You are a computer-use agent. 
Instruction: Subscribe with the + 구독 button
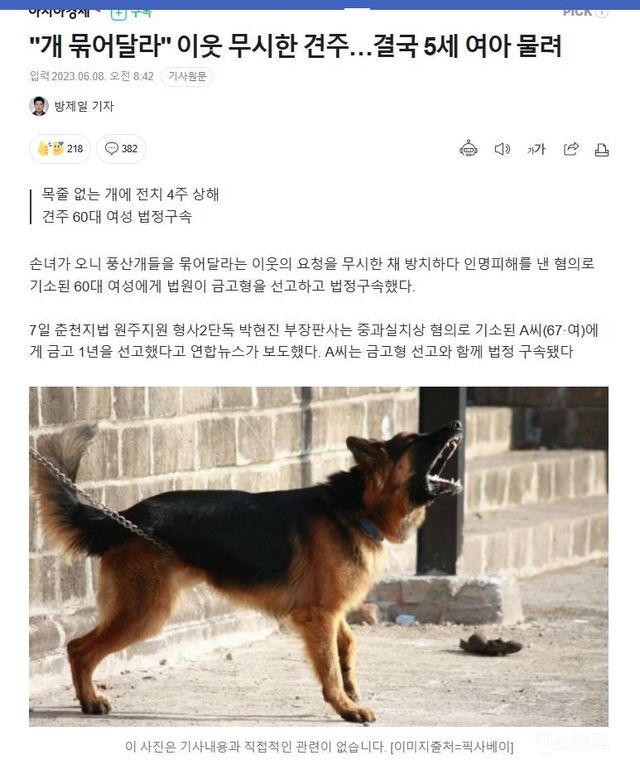pyautogui.click(x=131, y=14)
